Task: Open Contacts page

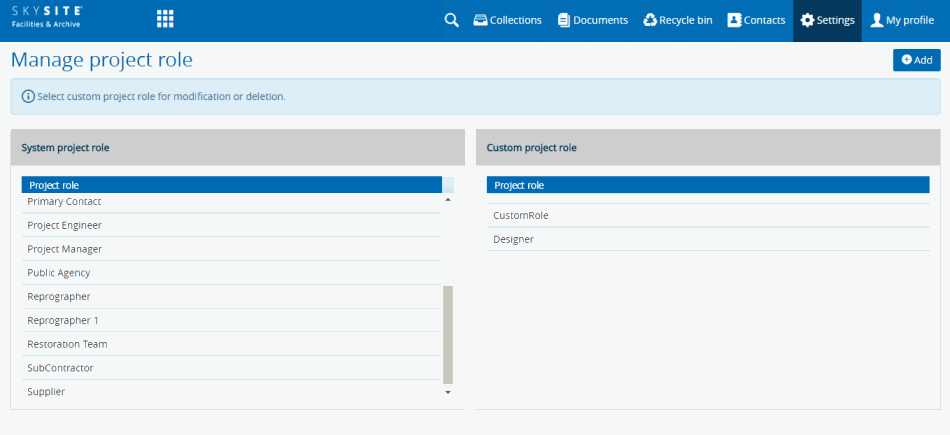Action: (756, 20)
